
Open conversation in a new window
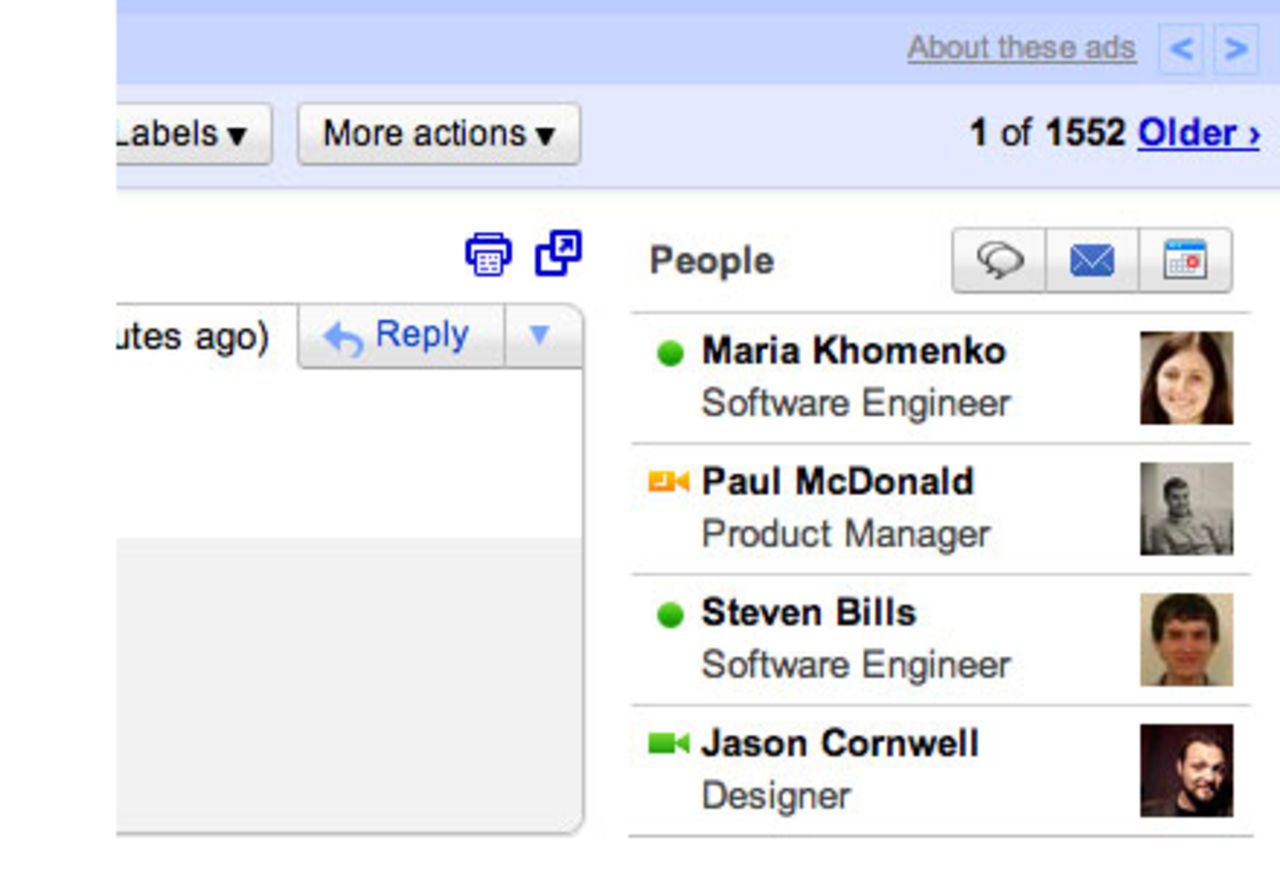click(558, 253)
